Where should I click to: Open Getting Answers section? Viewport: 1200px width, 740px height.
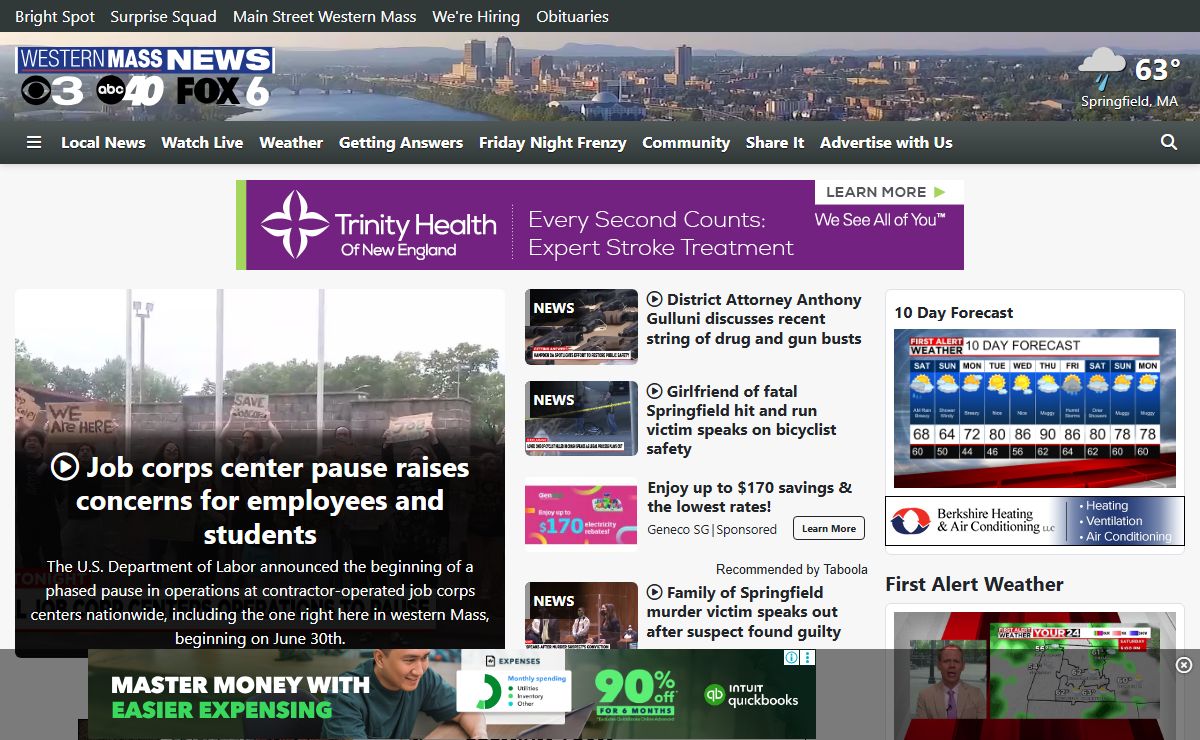(401, 142)
